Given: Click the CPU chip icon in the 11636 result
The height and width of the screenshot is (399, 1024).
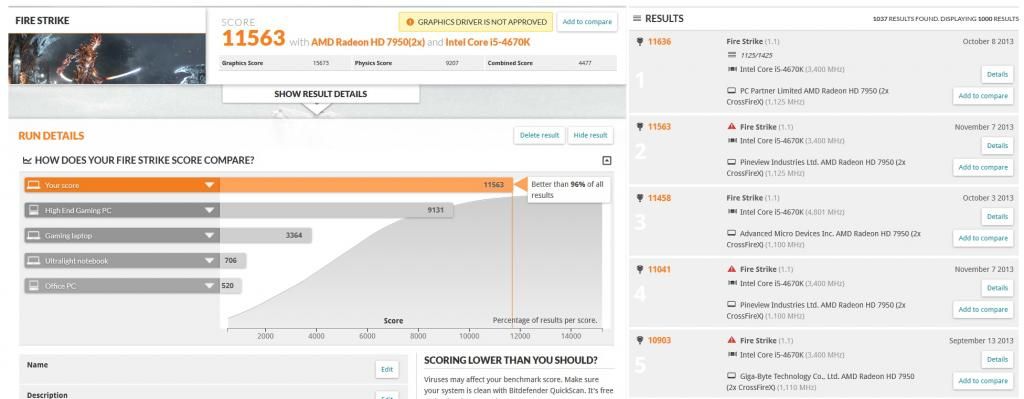Looking at the screenshot, I should 731,69.
